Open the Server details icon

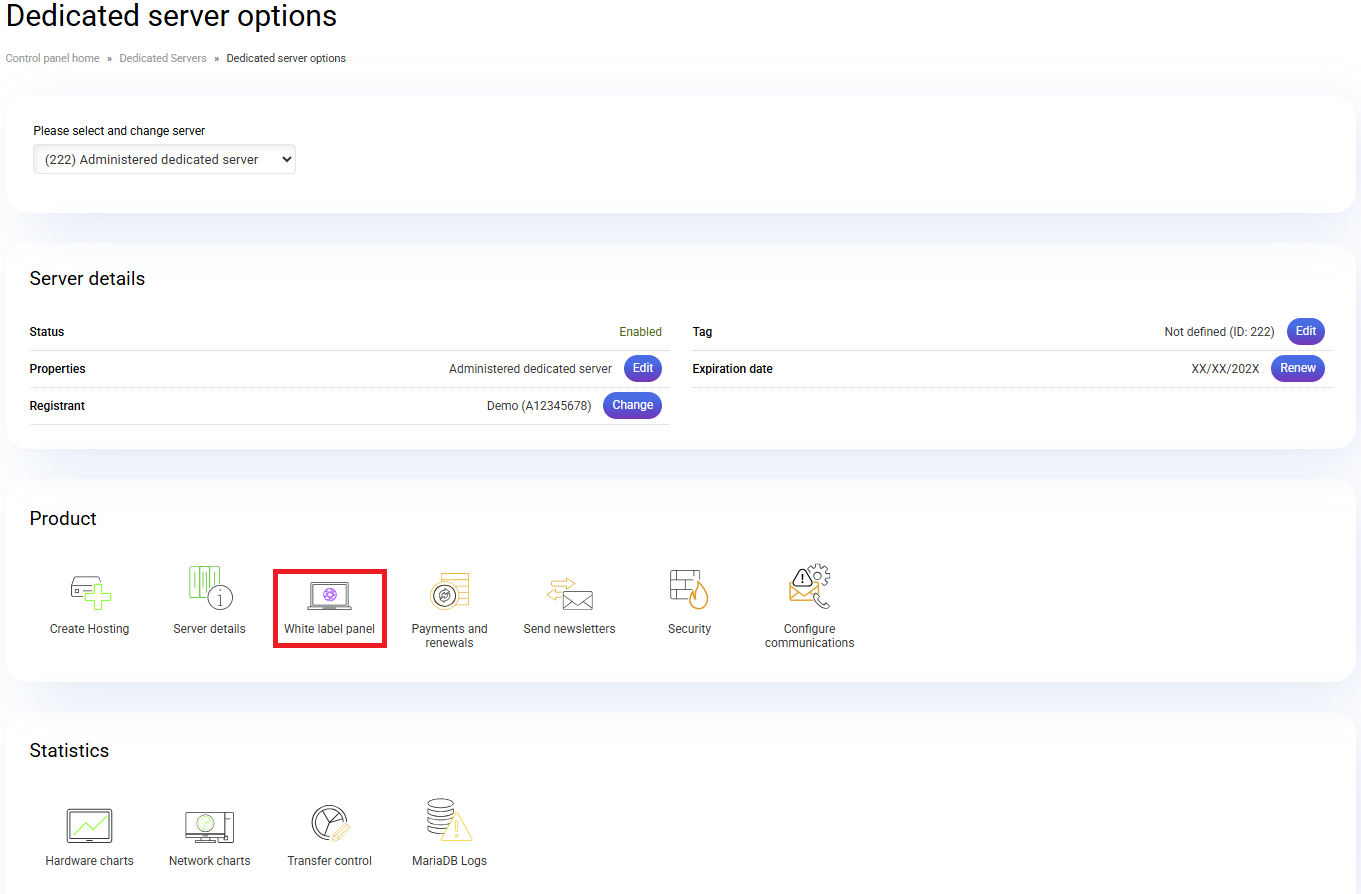210,588
